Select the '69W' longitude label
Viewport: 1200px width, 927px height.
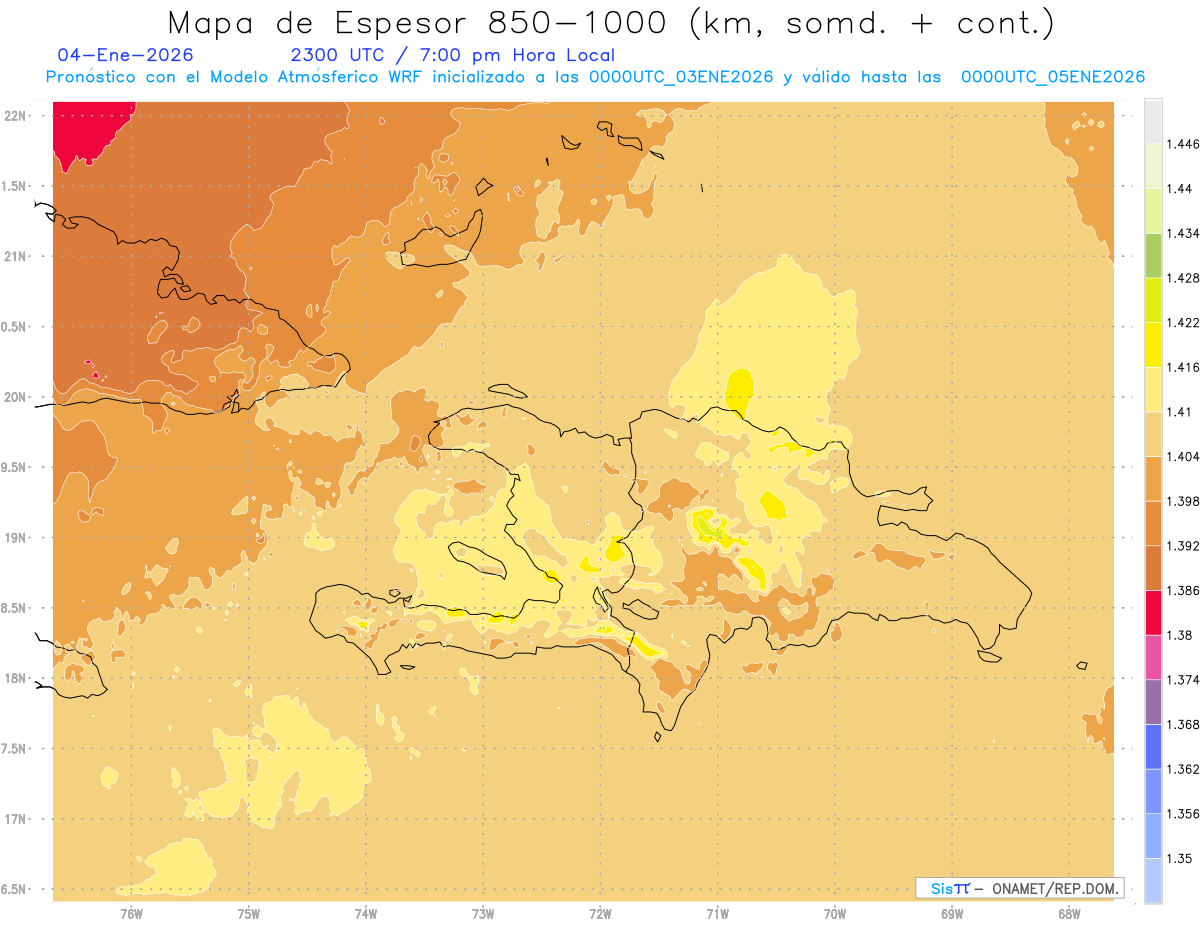[x=952, y=914]
